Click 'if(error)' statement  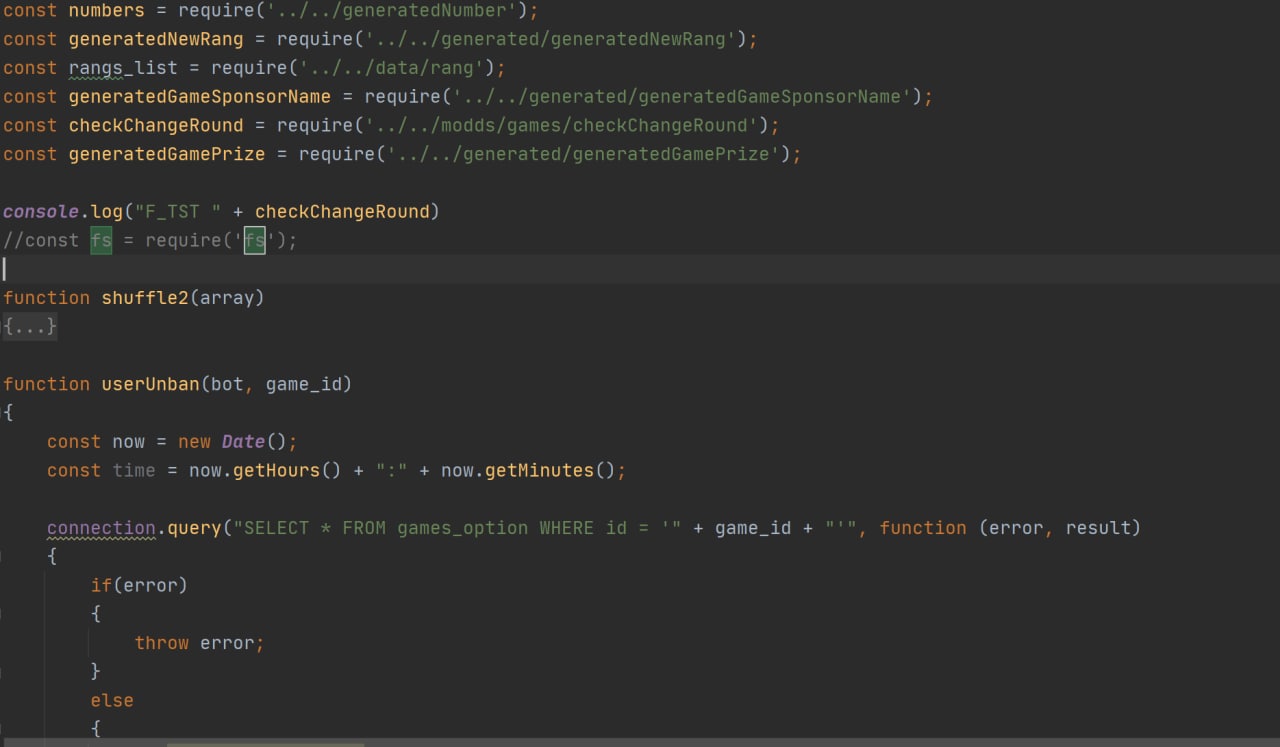coord(139,585)
